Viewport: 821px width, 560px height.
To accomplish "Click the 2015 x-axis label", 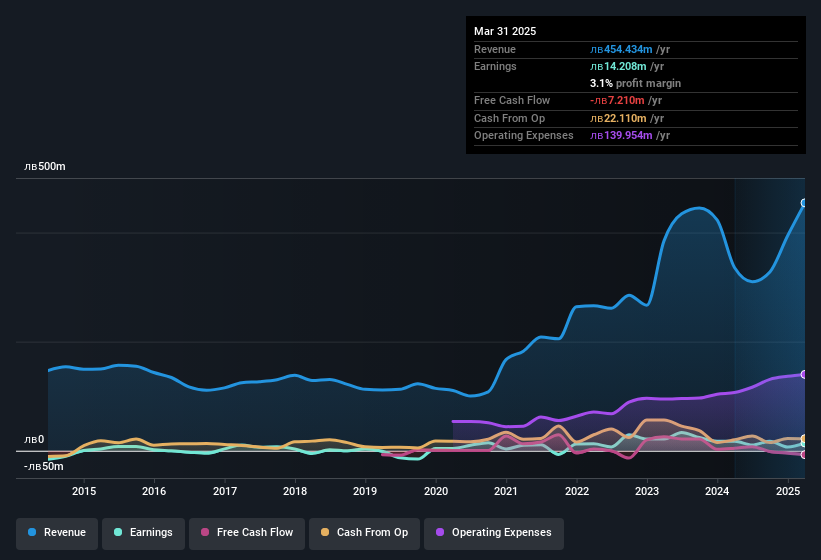I will coord(84,491).
